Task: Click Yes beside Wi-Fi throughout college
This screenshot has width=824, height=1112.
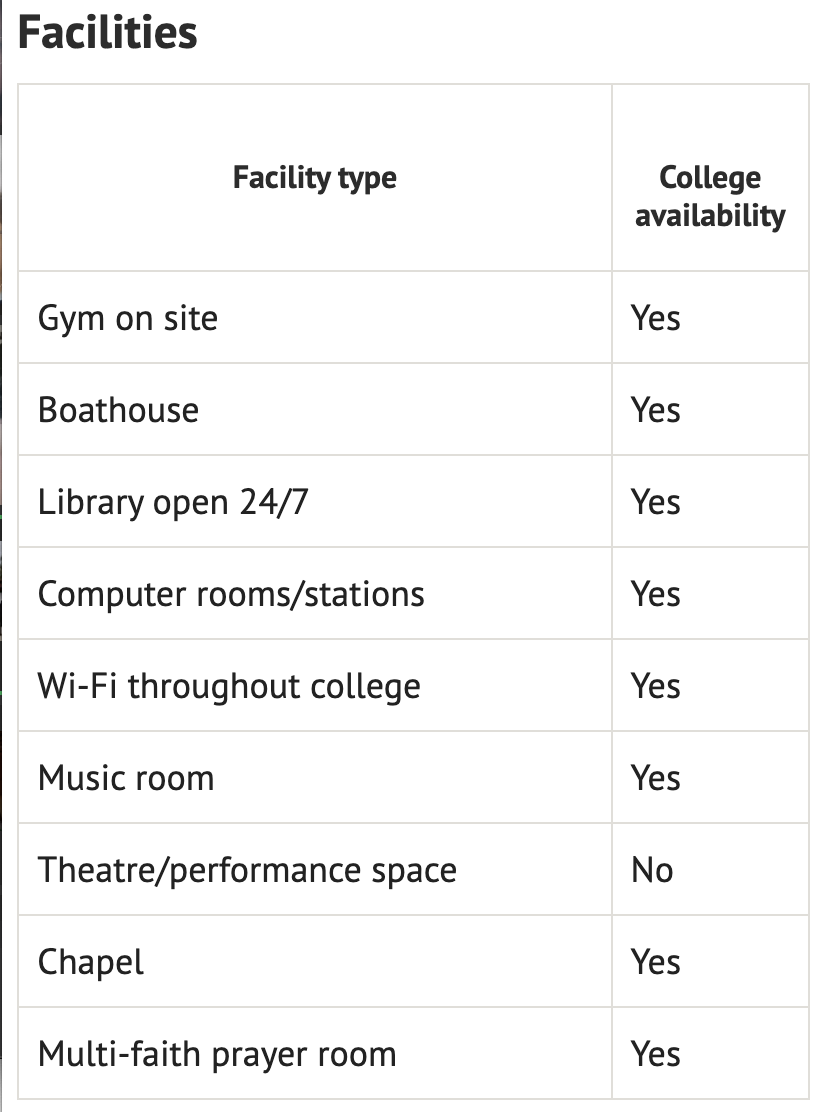Action: pos(656,686)
